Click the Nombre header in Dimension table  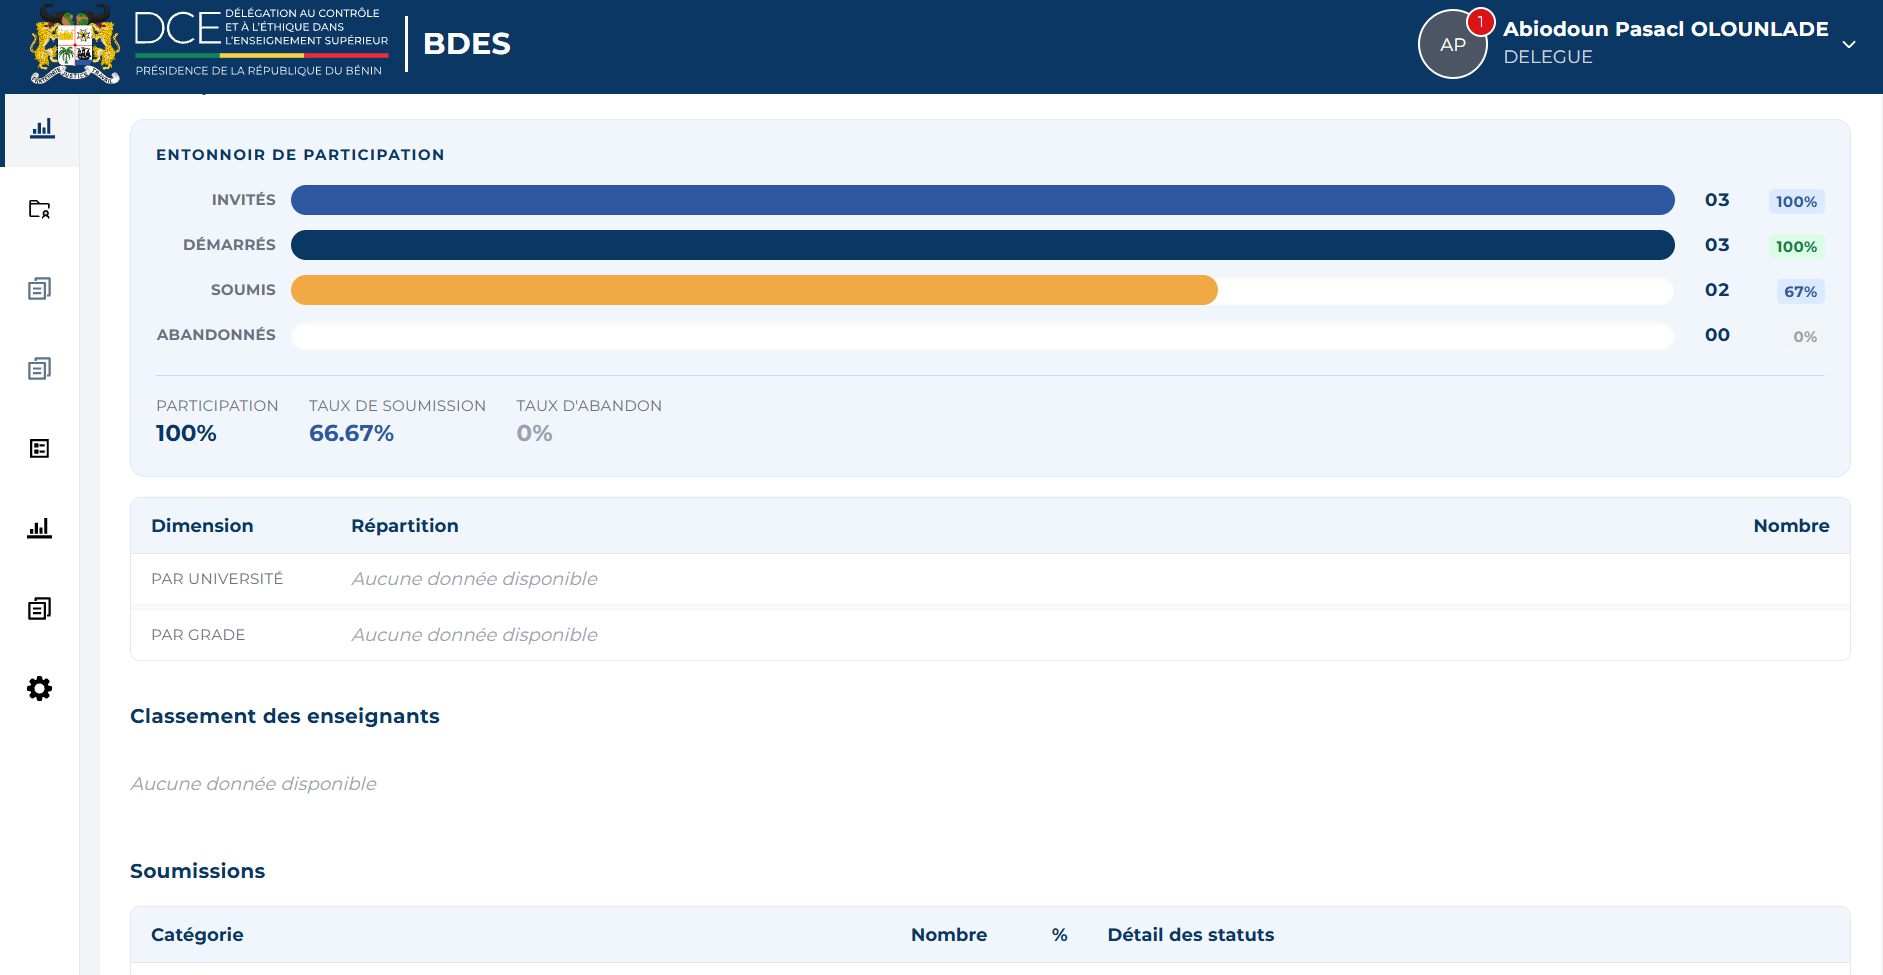pos(1791,526)
